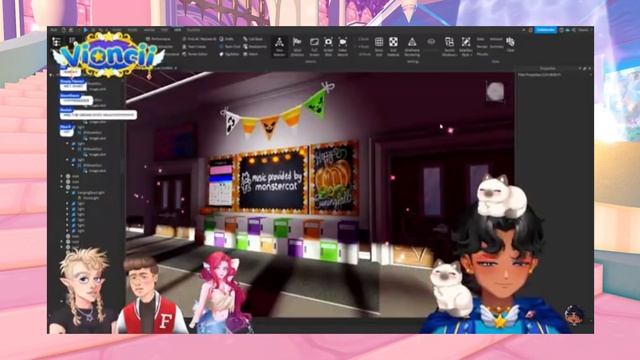Open the Call Stack window

click(253, 39)
